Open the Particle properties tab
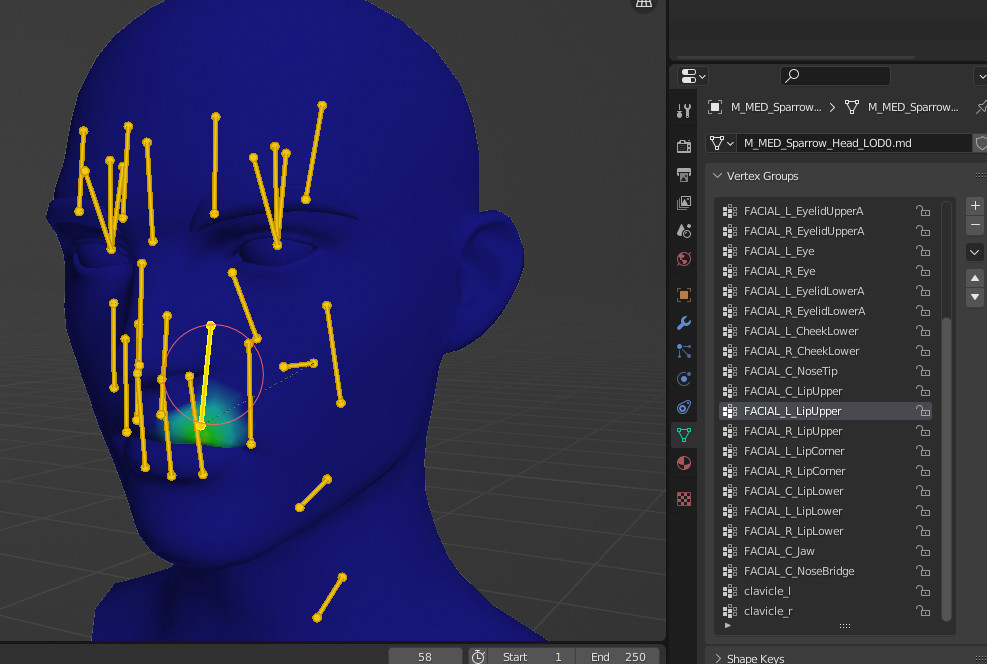The height and width of the screenshot is (664, 987). 684,351
